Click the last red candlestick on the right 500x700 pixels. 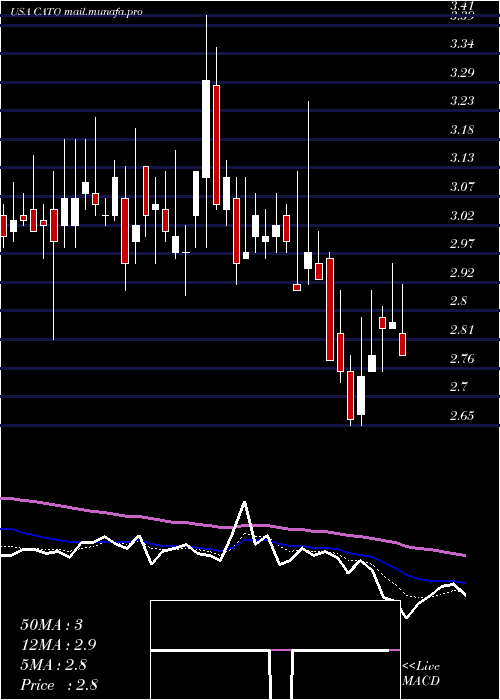[x=402, y=344]
